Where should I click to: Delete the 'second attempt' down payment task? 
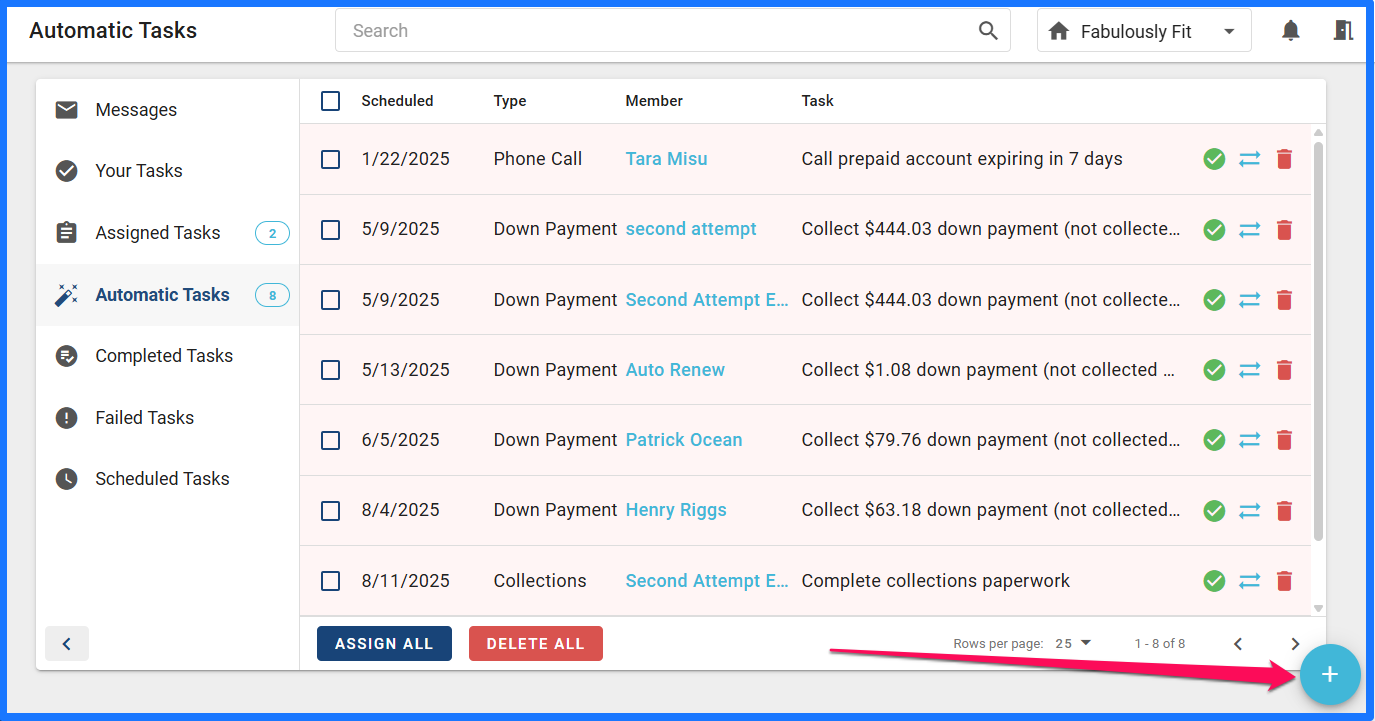point(1285,230)
